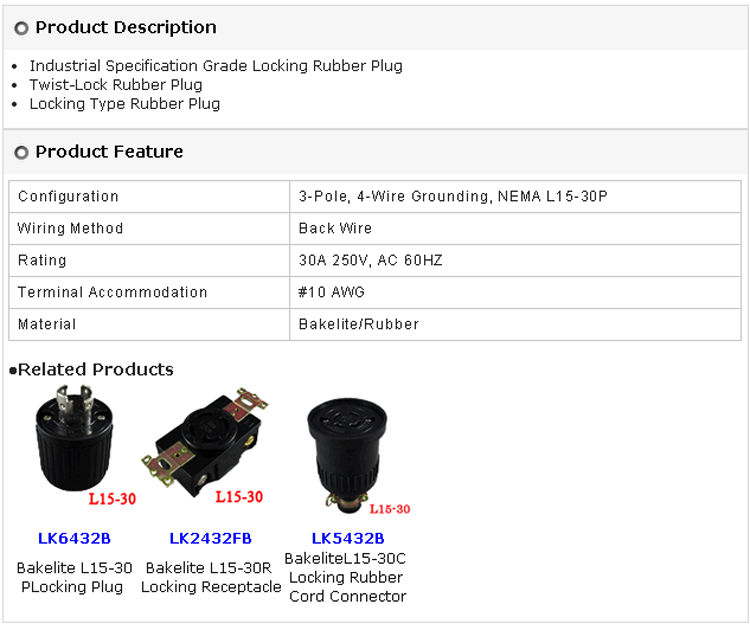The width and height of the screenshot is (750, 630).
Task: Click the Bakelite/Rubber material value
Action: tap(358, 325)
